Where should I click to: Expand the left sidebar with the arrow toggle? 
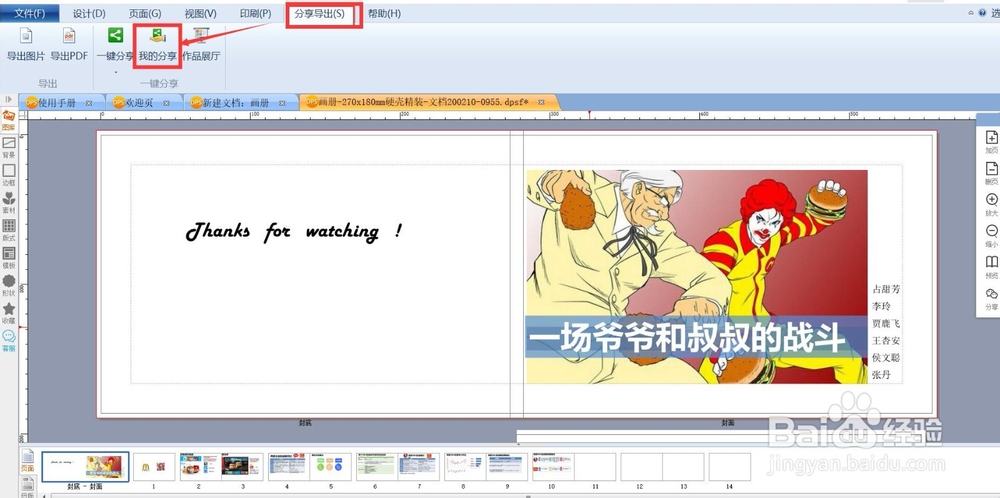click(x=8, y=99)
